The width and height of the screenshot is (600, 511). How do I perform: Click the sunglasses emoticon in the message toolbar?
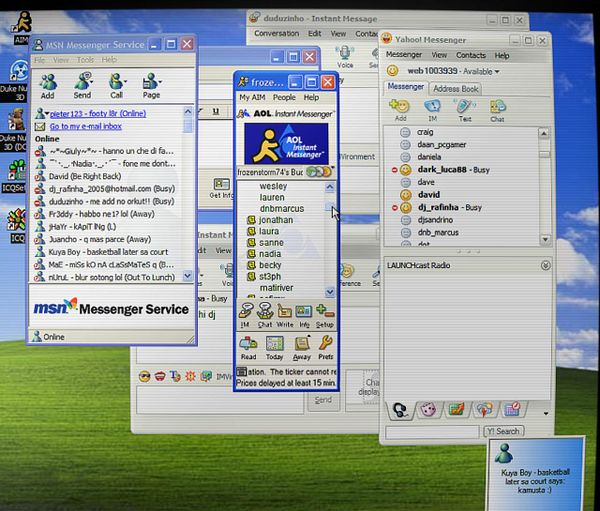click(145, 377)
